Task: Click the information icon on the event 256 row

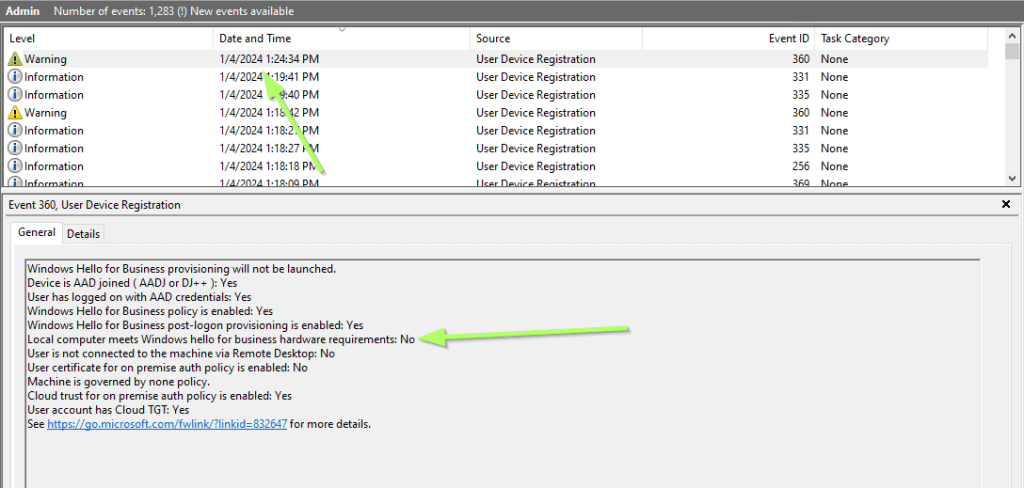Action: (14, 166)
